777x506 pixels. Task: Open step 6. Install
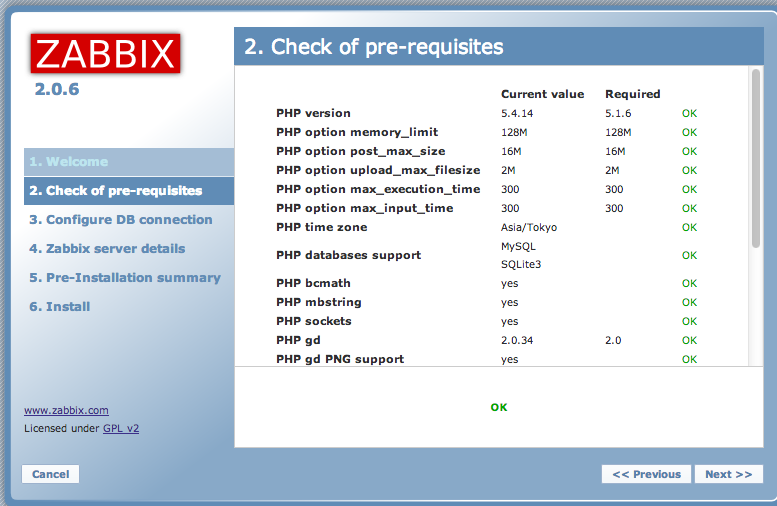pos(59,306)
